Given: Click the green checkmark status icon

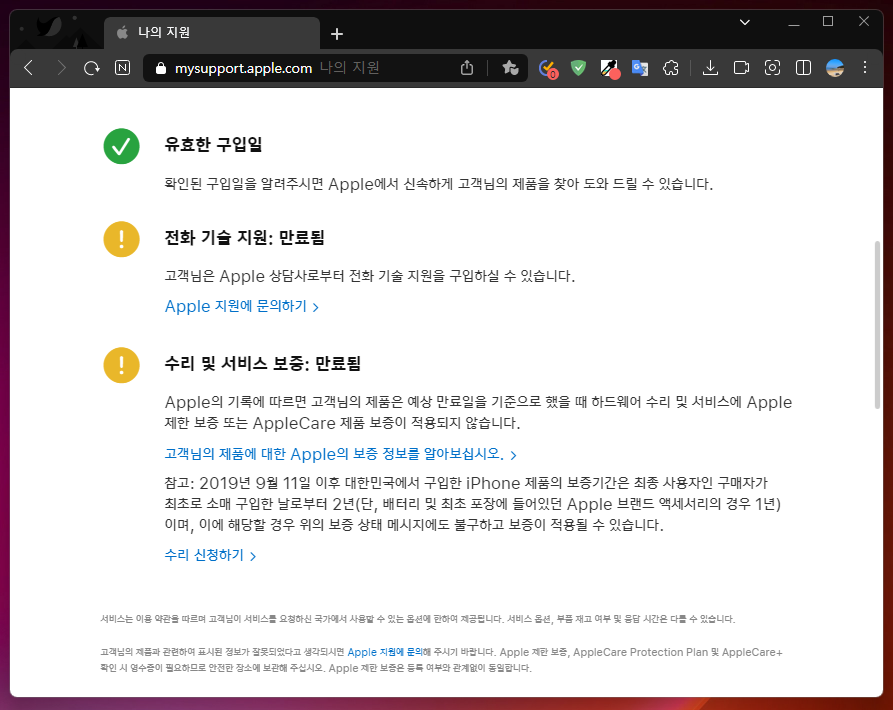Looking at the screenshot, I should tap(121, 146).
